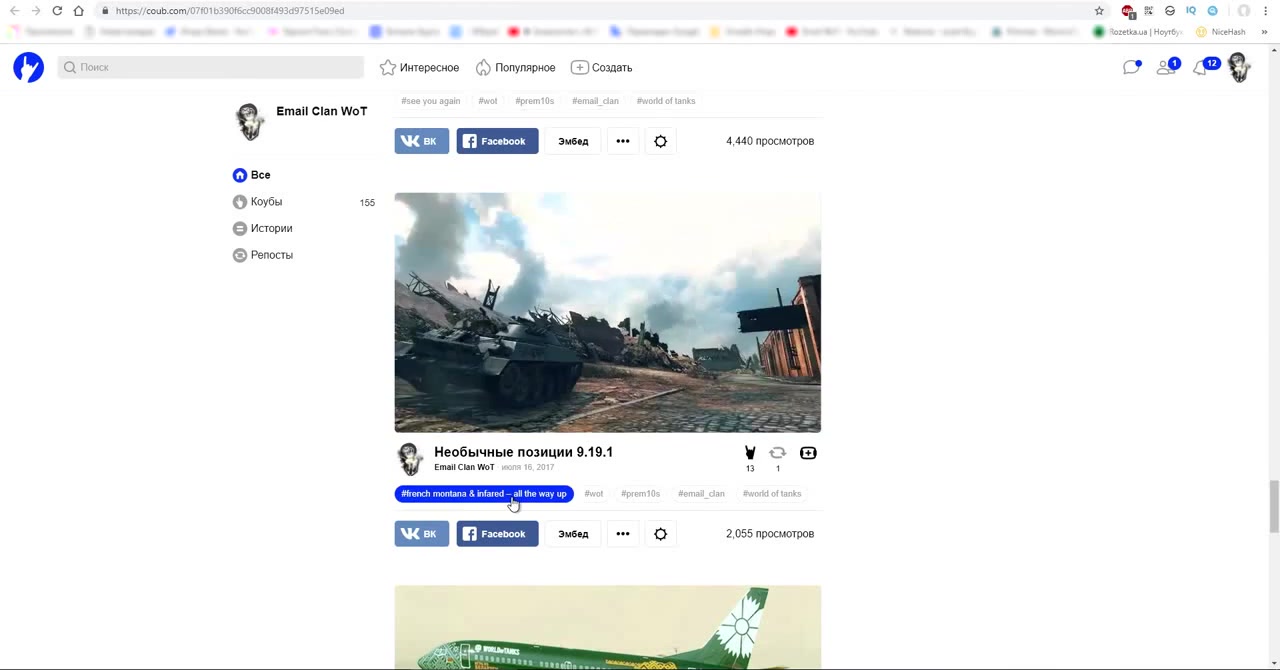Open more options menu next to top Эмбед
The image size is (1280, 670).
622,141
